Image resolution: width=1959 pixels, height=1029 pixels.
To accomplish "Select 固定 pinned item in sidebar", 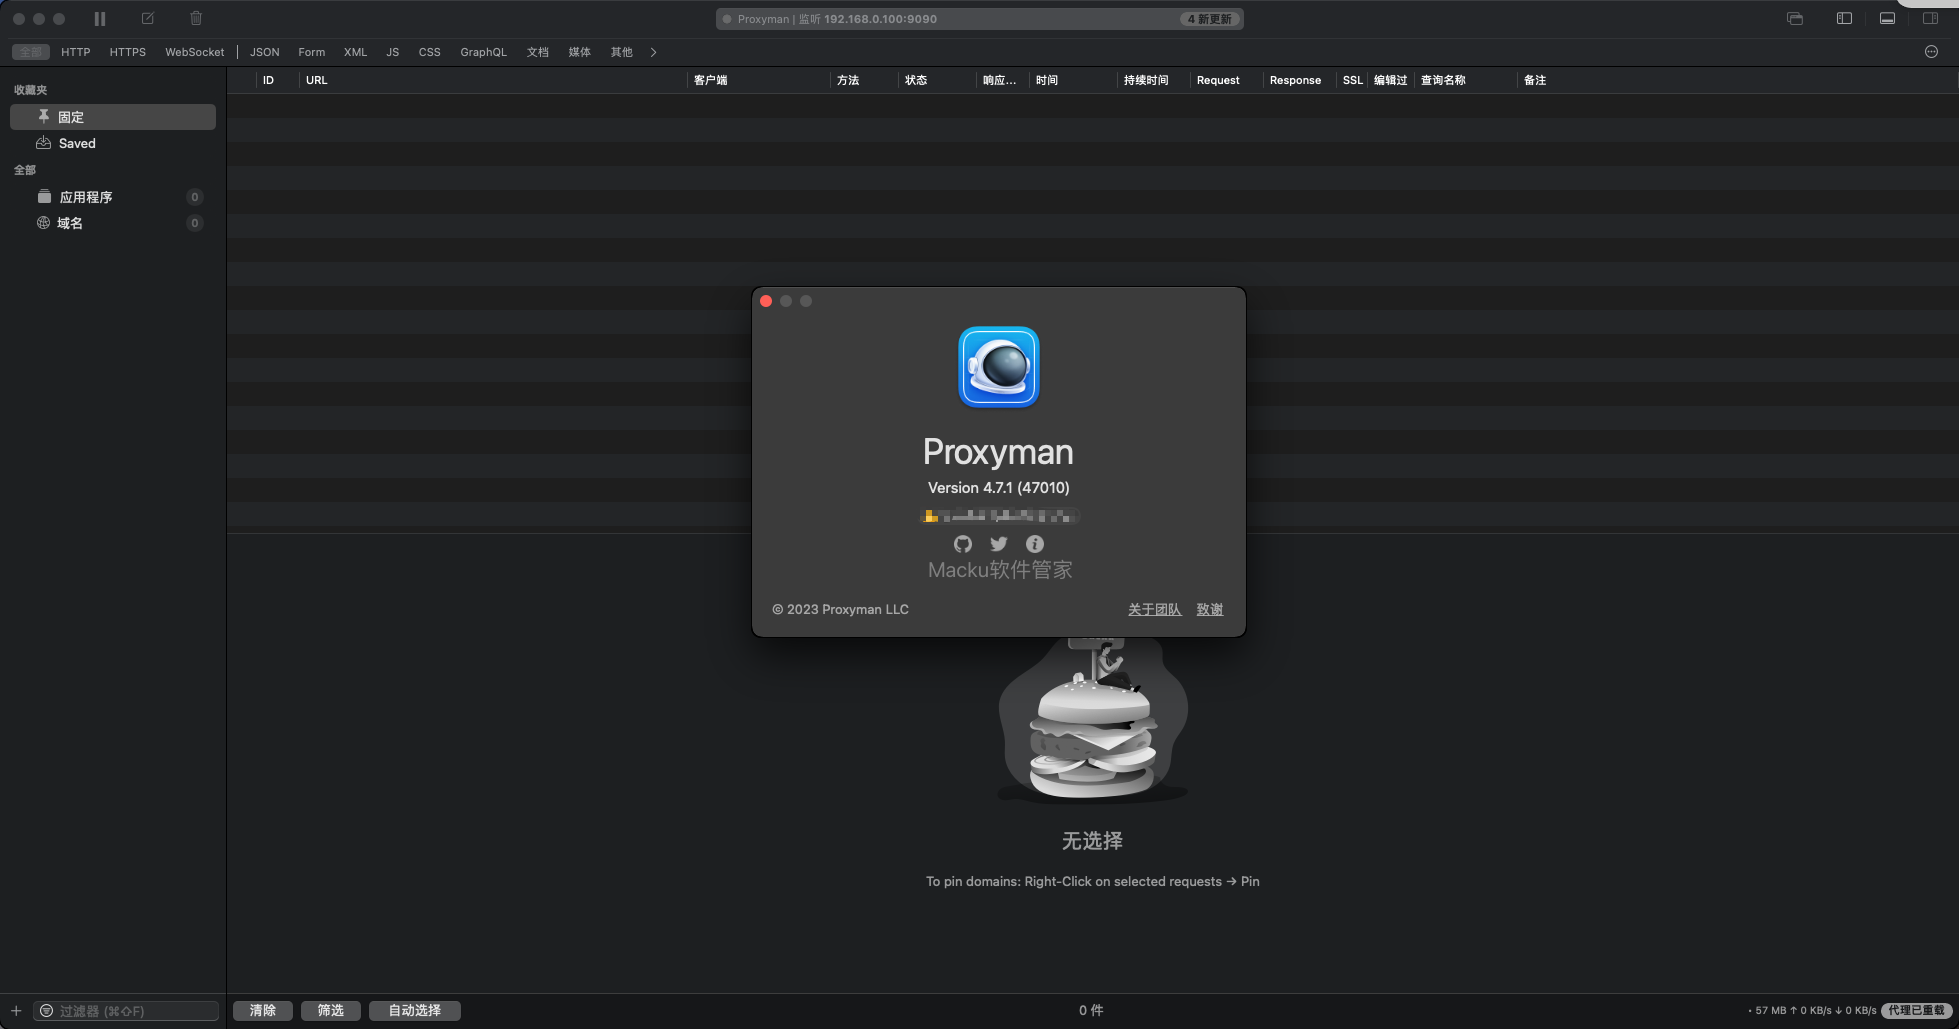I will tap(113, 117).
